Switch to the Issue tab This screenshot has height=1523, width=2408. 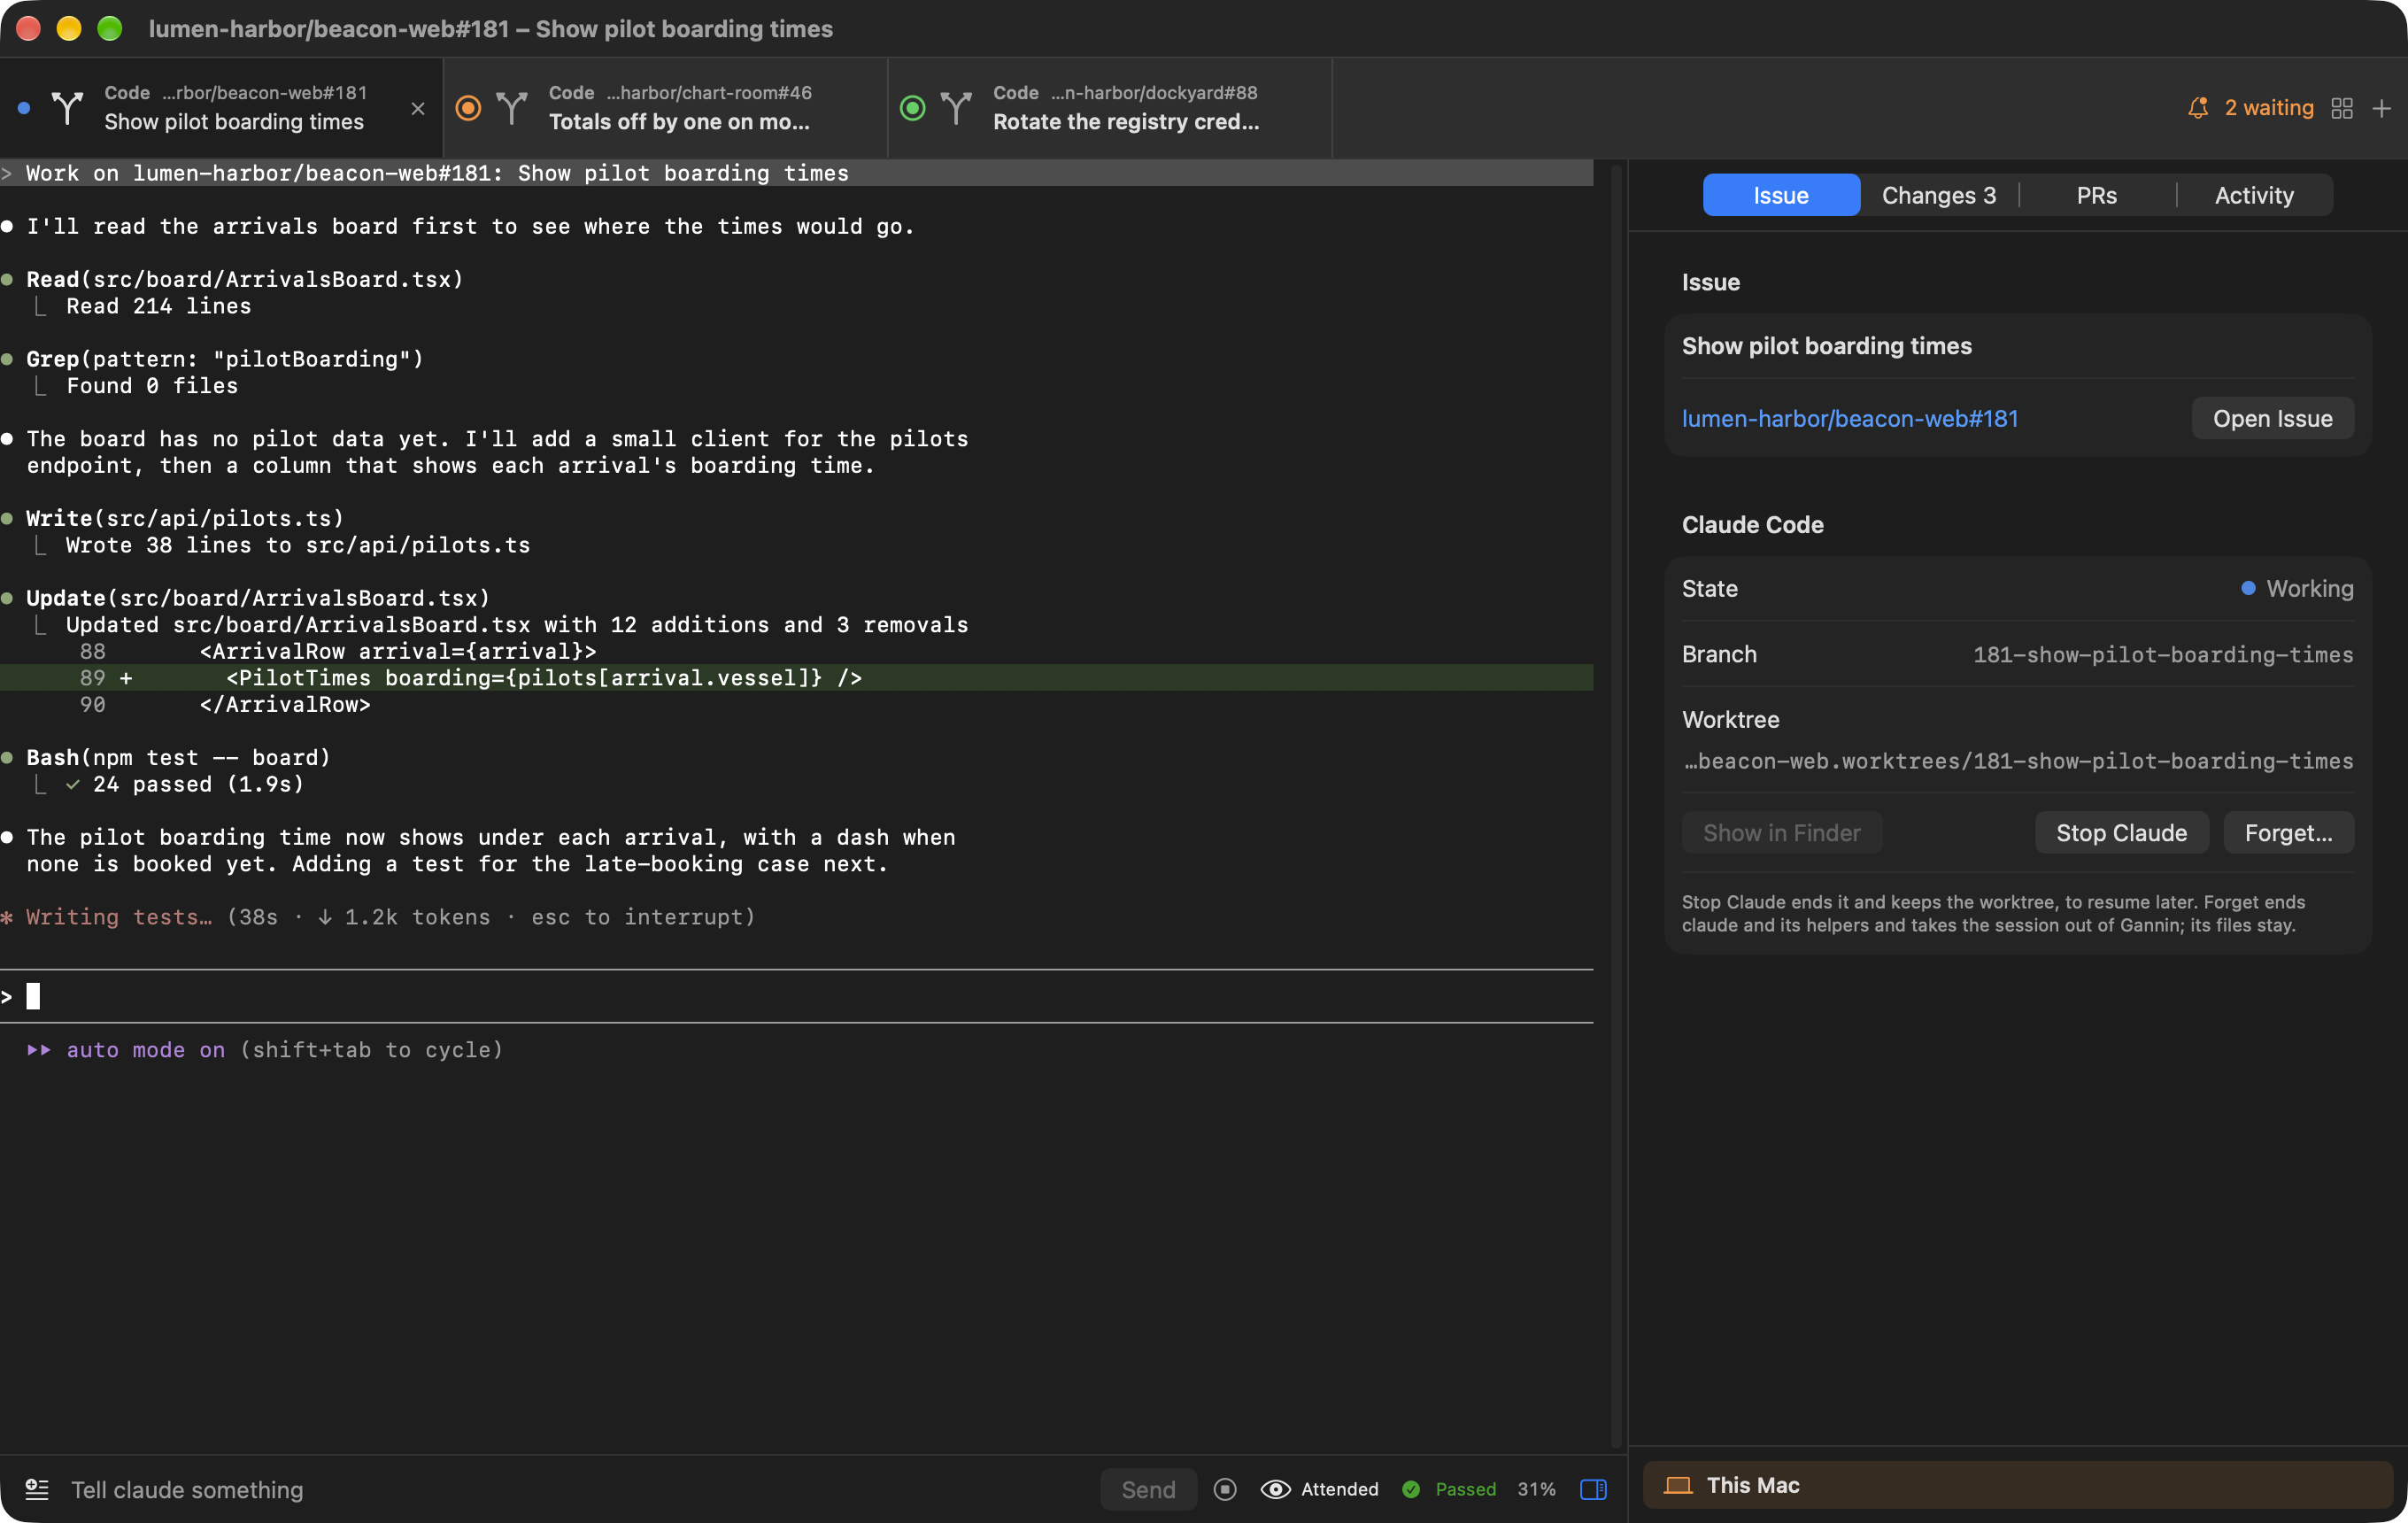tap(1781, 195)
